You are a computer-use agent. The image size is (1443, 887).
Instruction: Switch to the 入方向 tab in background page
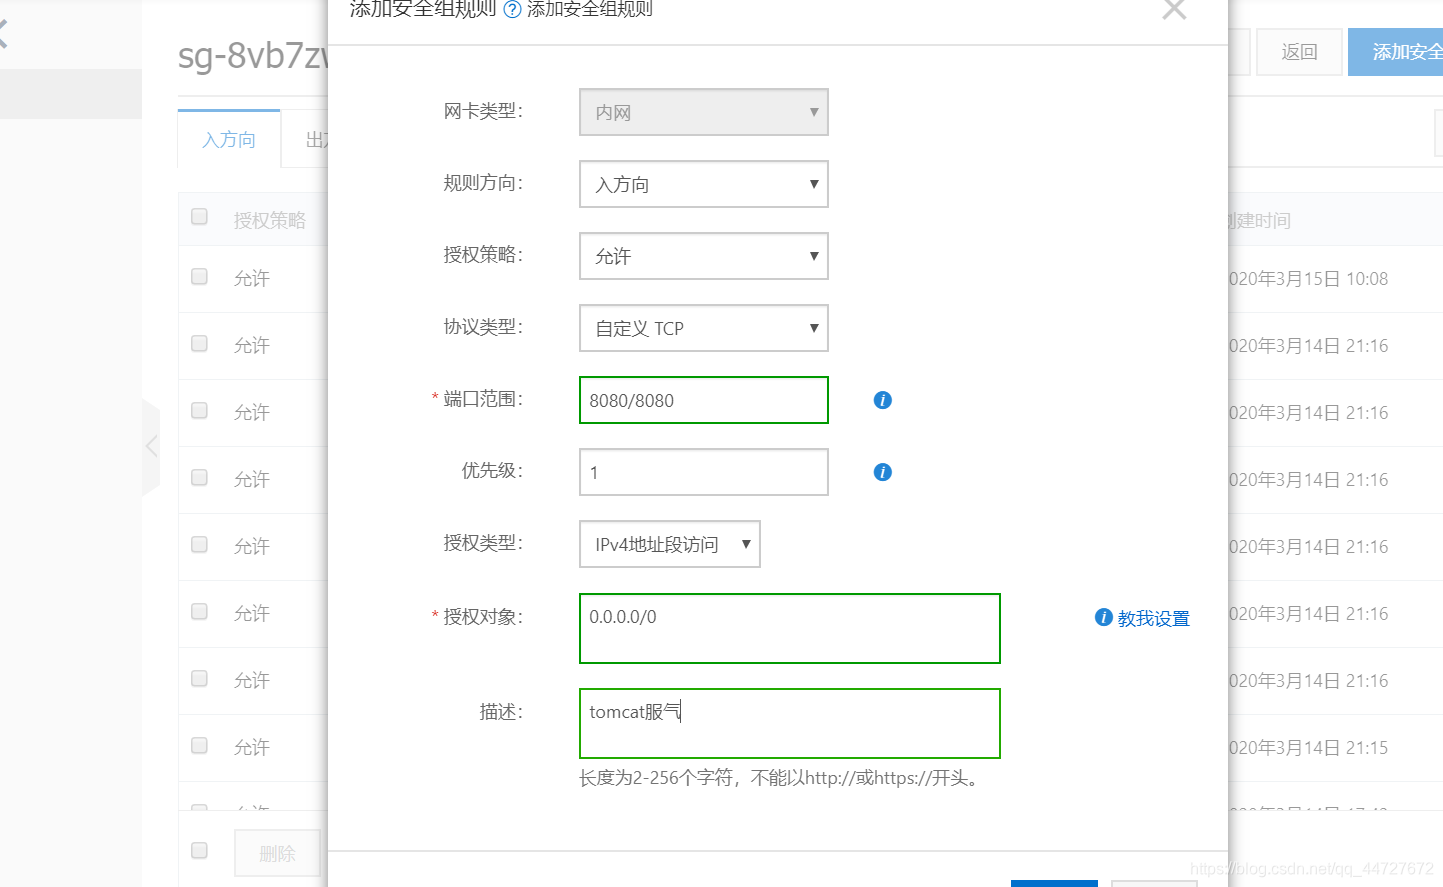pyautogui.click(x=229, y=139)
